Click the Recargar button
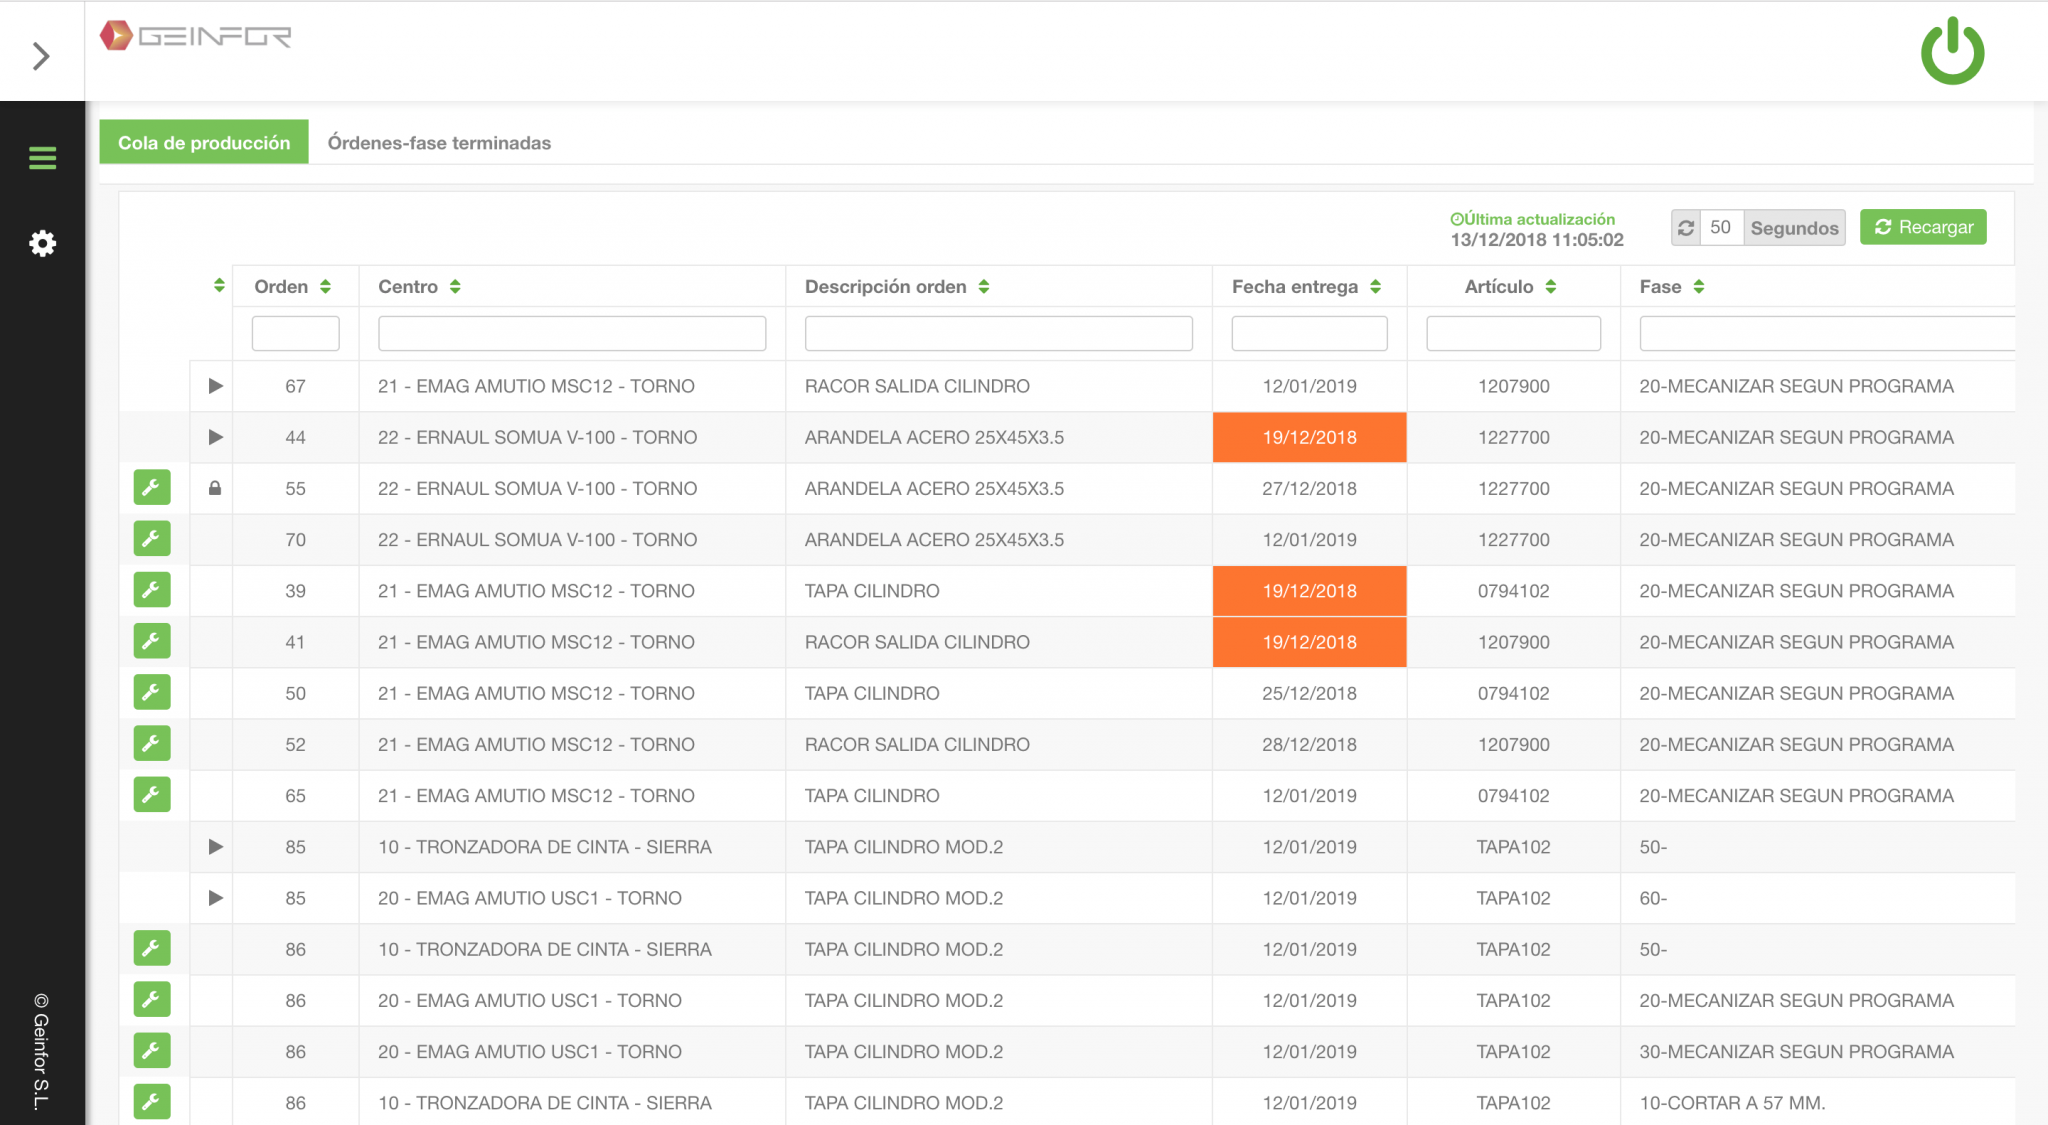Image resolution: width=2048 pixels, height=1125 pixels. pyautogui.click(x=1922, y=227)
